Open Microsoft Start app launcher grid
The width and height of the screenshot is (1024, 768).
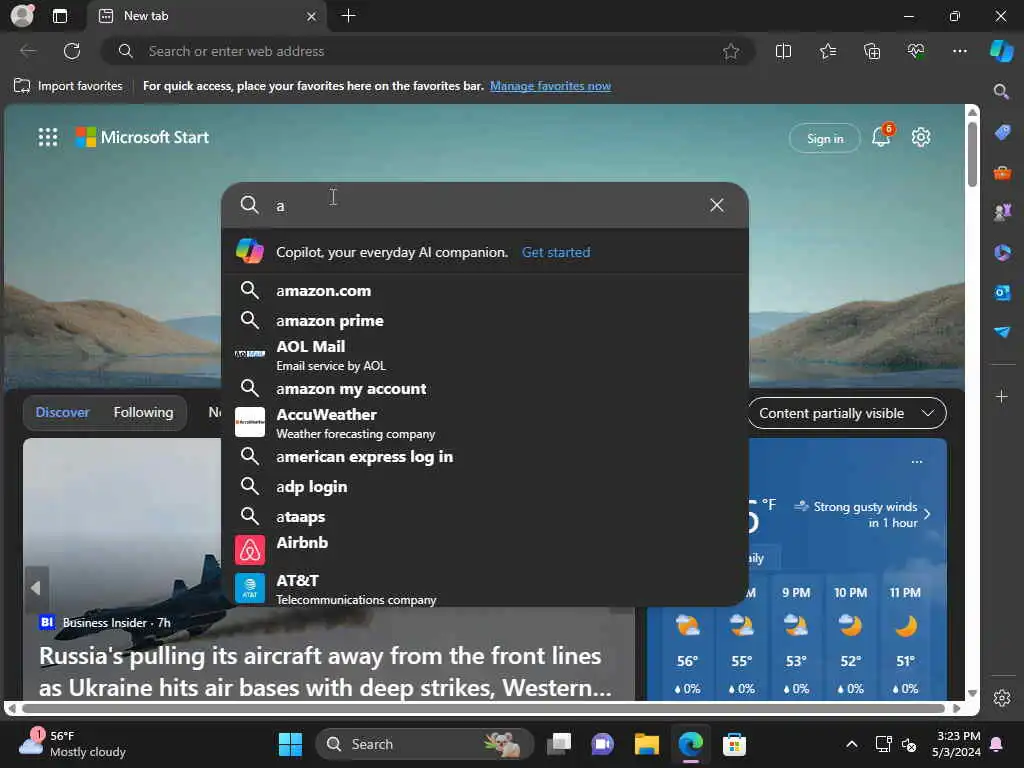(48, 137)
